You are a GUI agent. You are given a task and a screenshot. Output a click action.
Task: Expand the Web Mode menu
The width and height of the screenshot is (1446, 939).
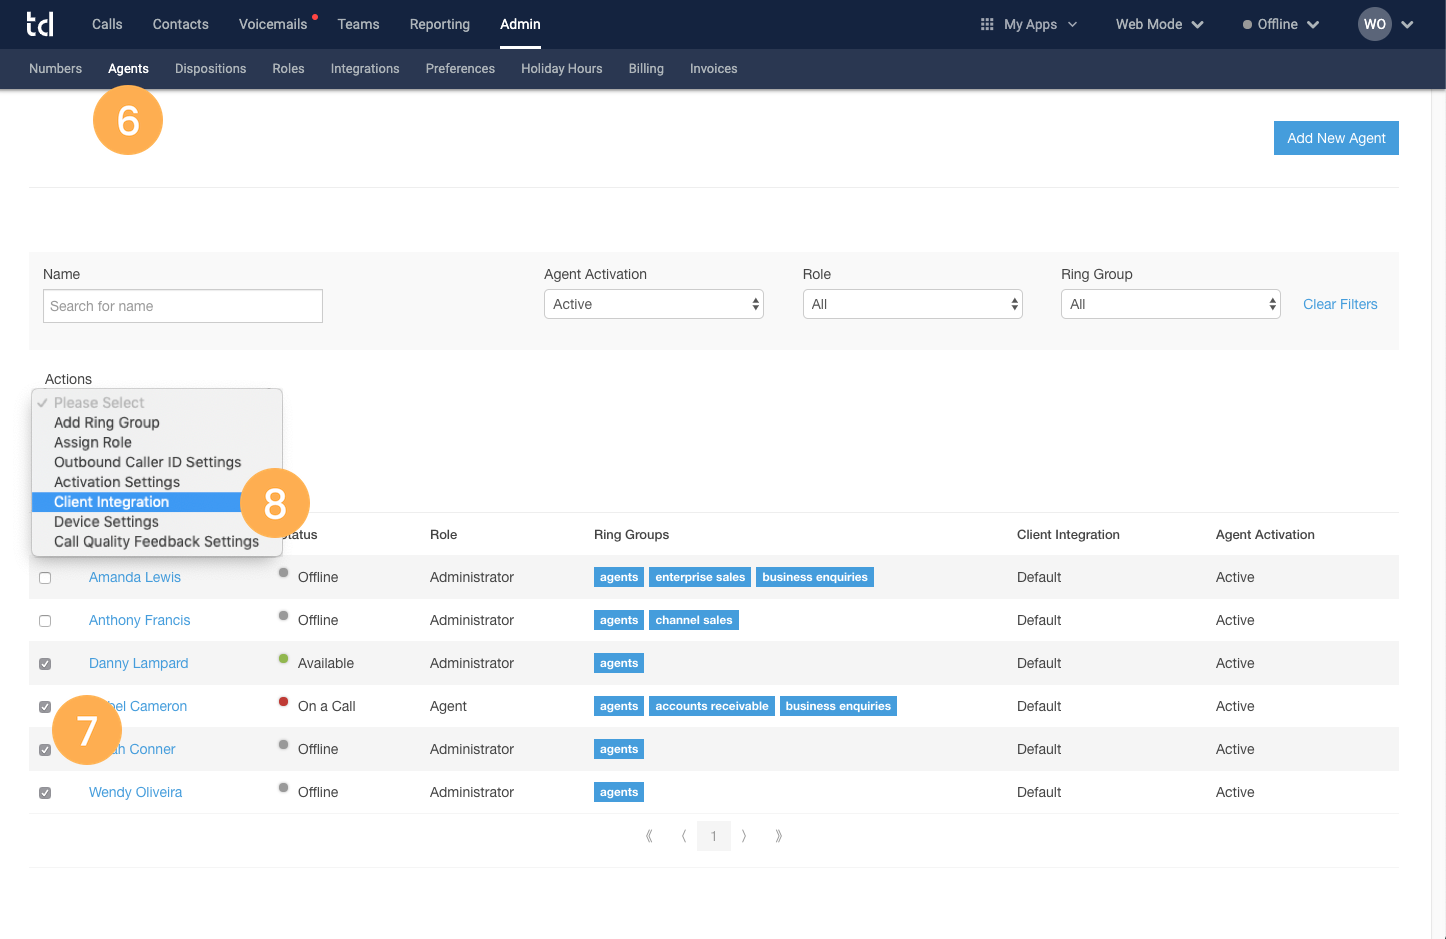1159,24
